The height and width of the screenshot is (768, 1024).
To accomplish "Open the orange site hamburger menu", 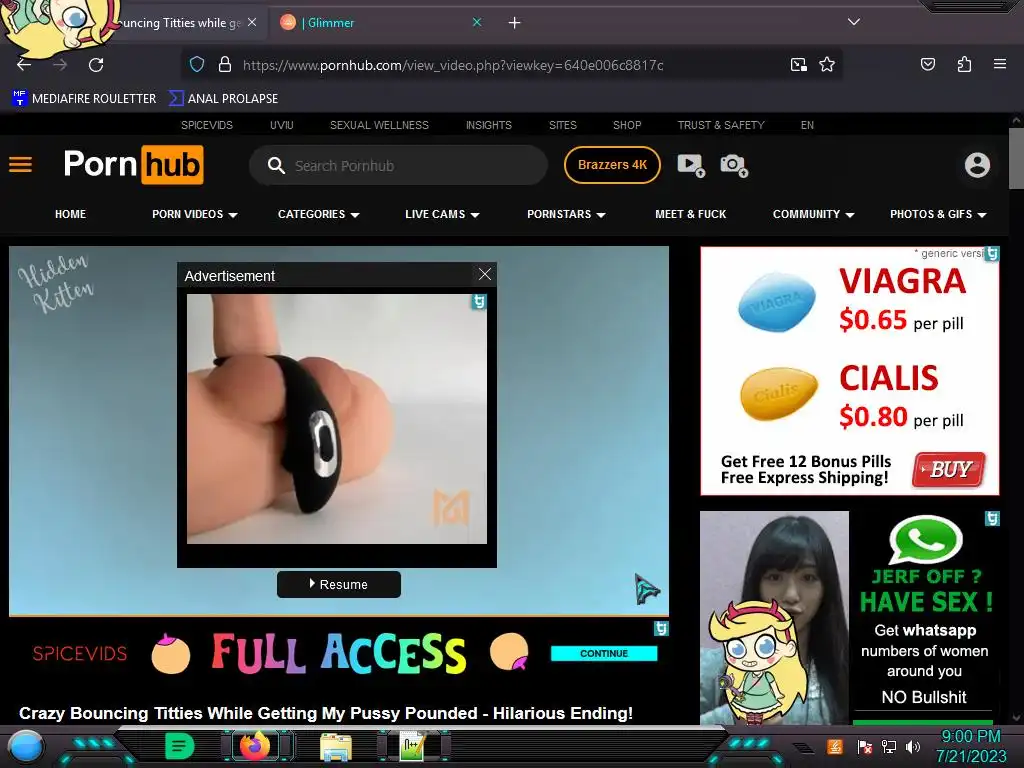I will tap(20, 165).
